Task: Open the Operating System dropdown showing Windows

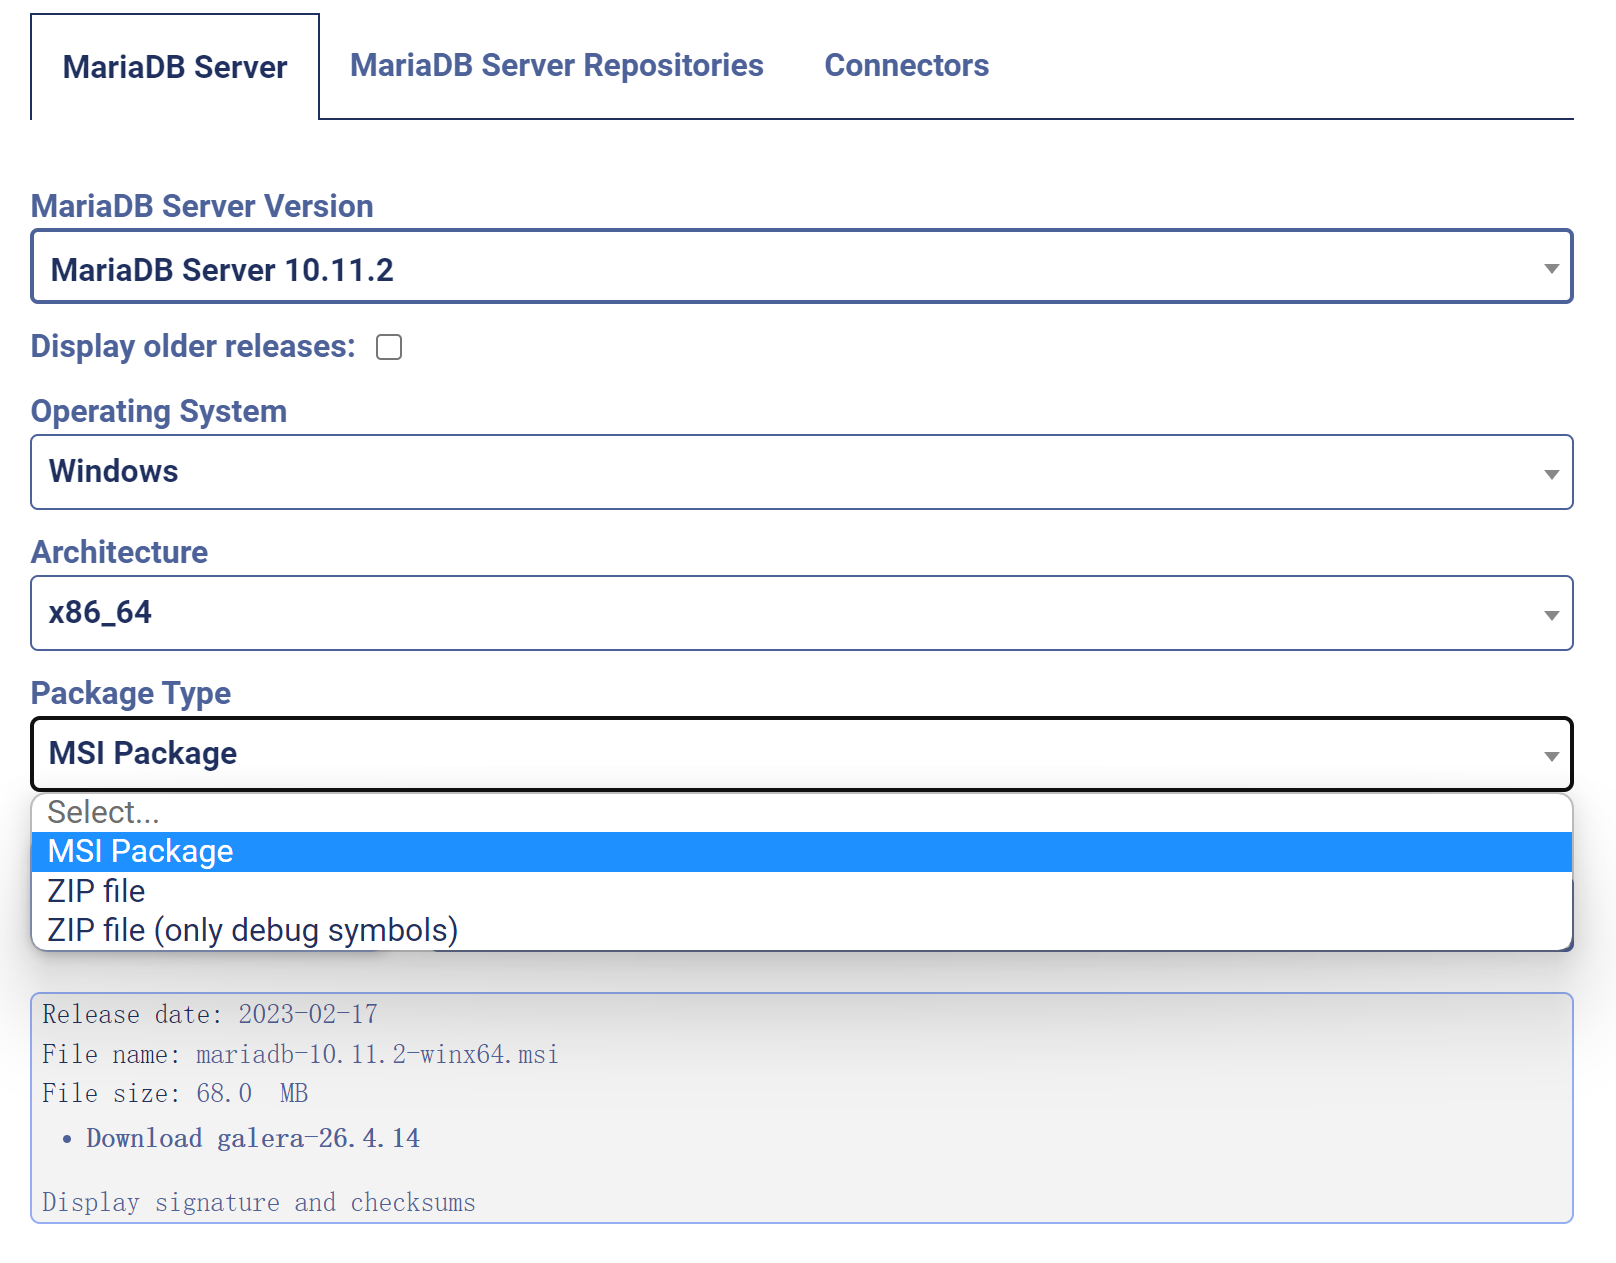Action: point(801,472)
